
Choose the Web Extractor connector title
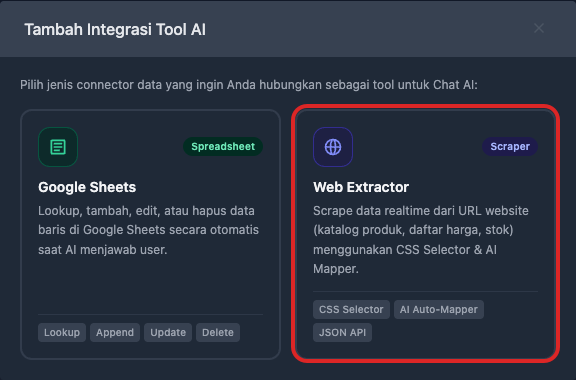pyautogui.click(x=361, y=187)
